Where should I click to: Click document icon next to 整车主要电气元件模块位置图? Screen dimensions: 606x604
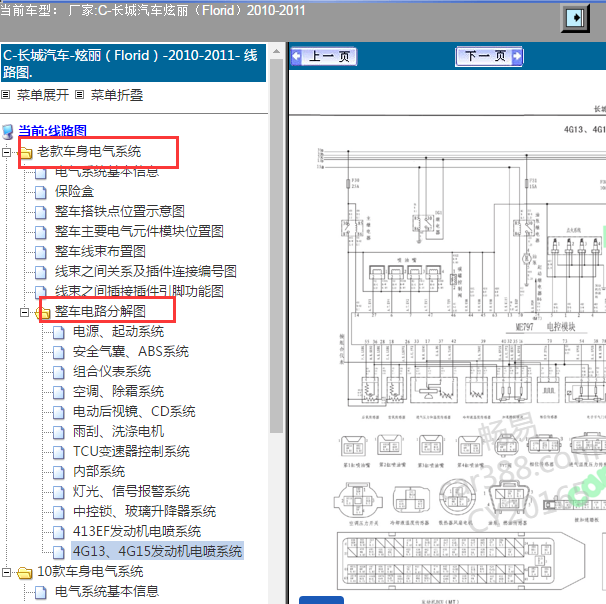tap(41, 232)
